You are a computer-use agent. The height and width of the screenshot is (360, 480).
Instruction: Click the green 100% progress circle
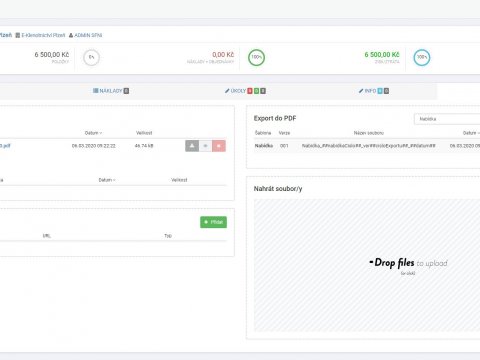[x=256, y=57]
